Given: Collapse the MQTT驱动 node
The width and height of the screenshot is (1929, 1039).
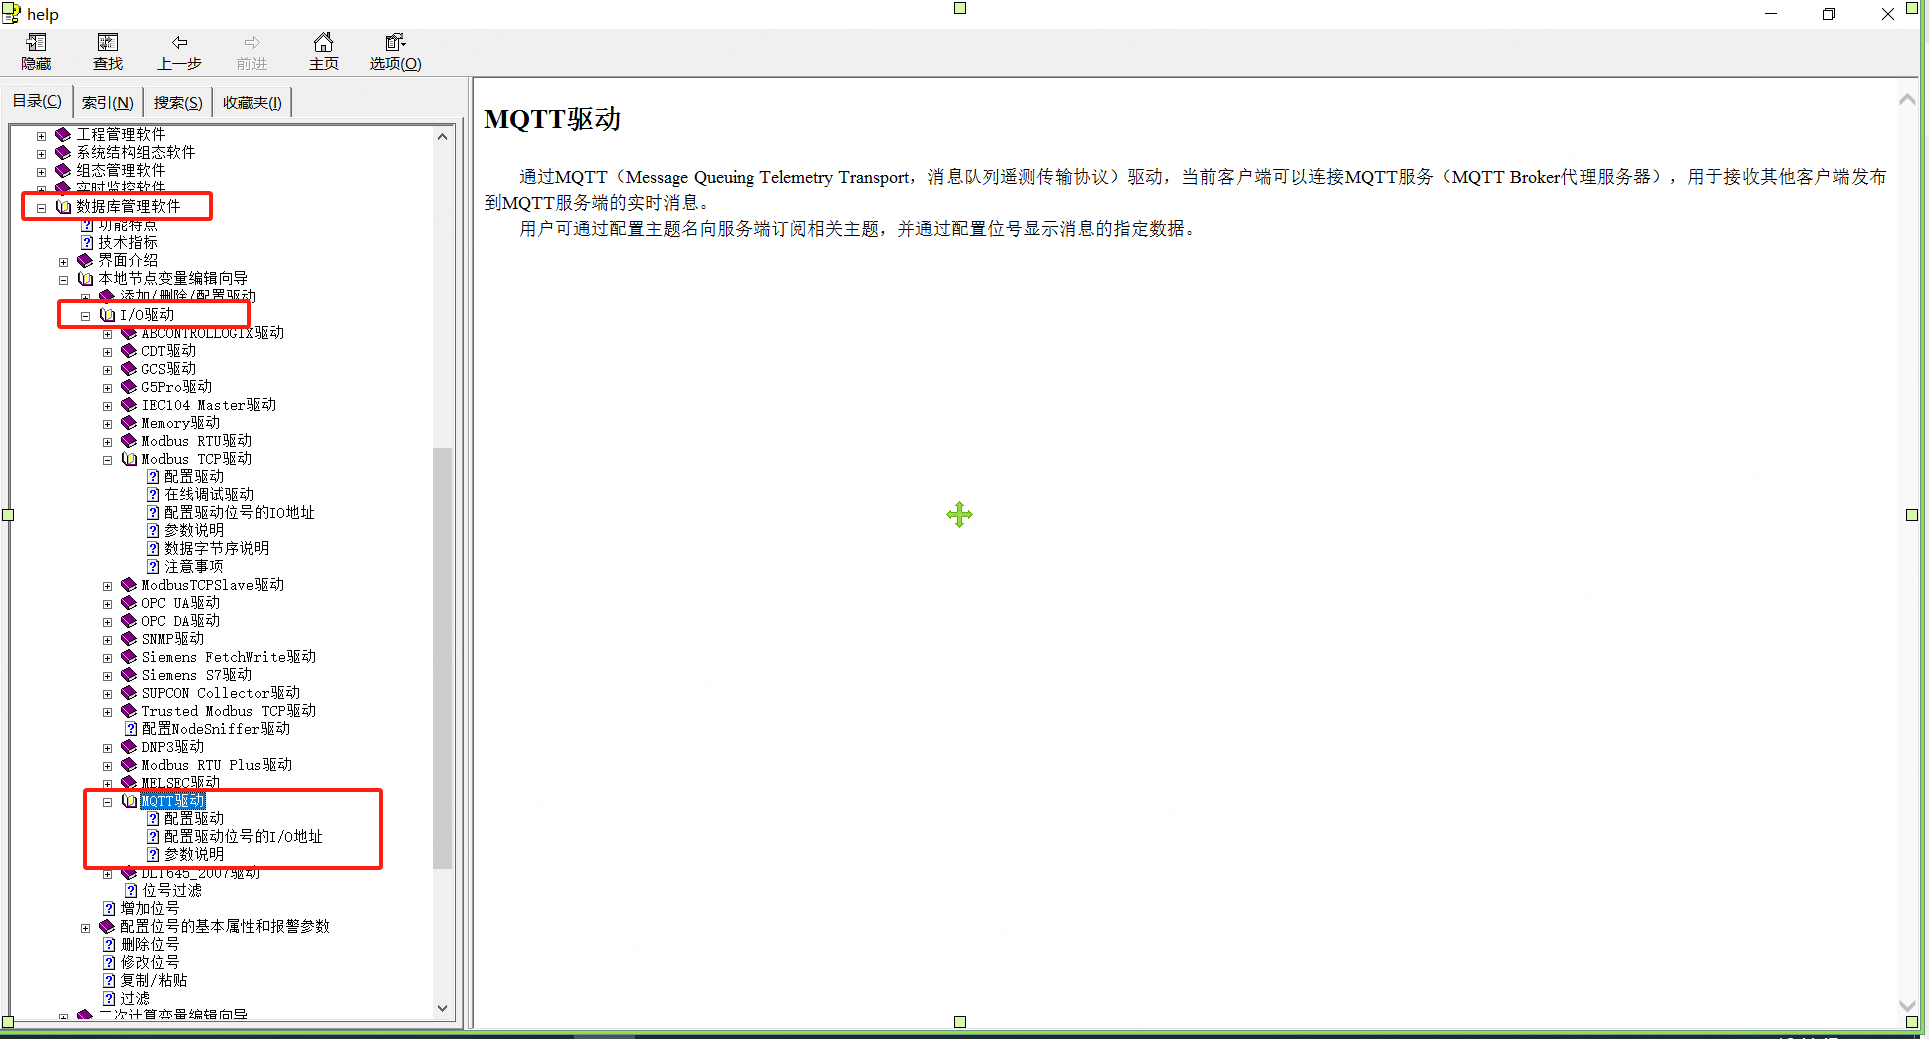Looking at the screenshot, I should click(107, 802).
